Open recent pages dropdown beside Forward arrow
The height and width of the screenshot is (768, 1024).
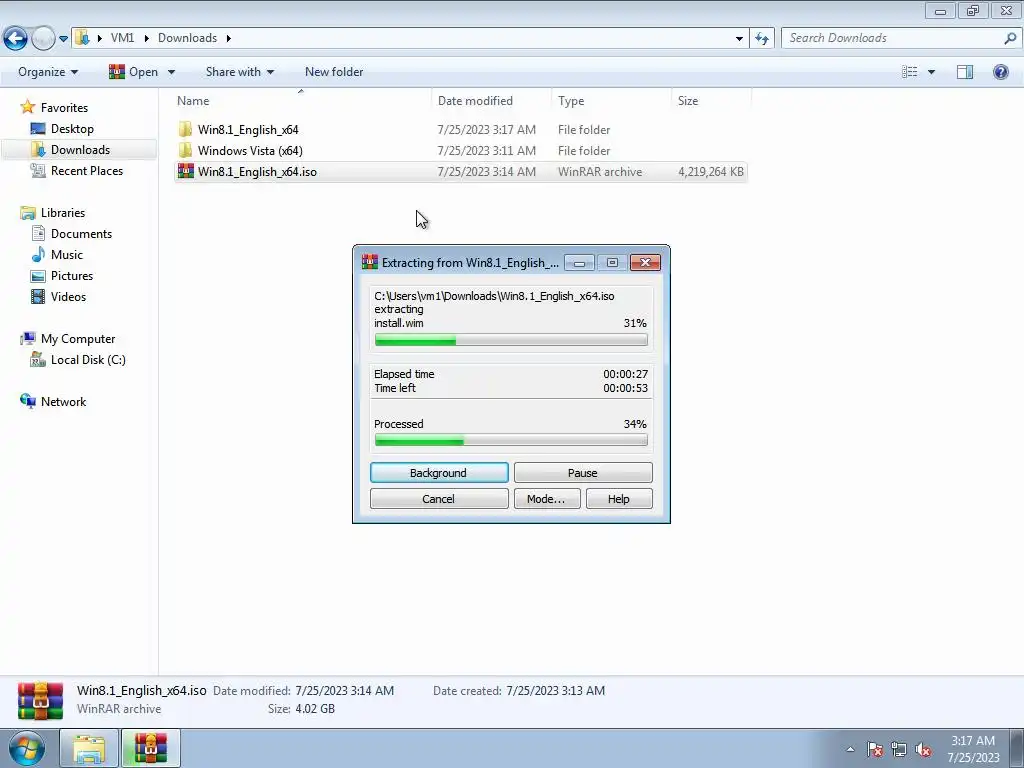click(x=63, y=39)
